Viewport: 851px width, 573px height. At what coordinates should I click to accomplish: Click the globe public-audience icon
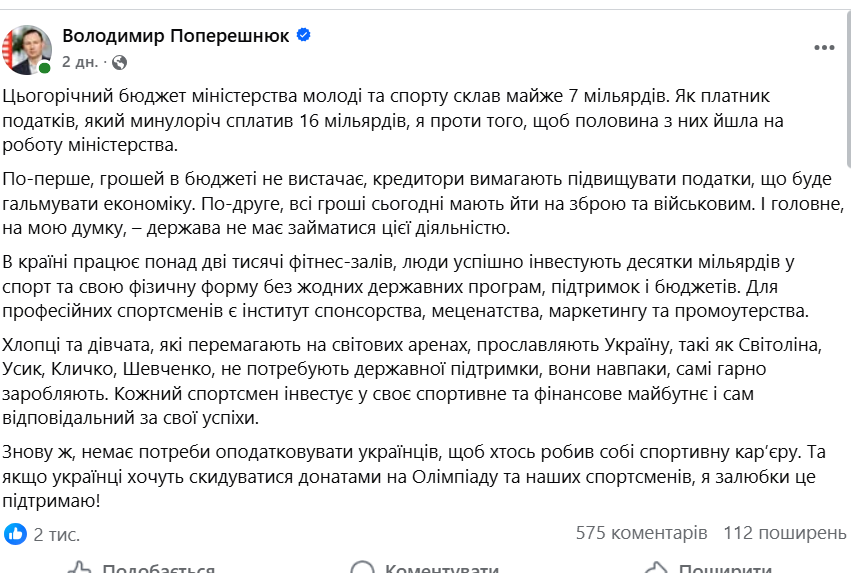(119, 62)
